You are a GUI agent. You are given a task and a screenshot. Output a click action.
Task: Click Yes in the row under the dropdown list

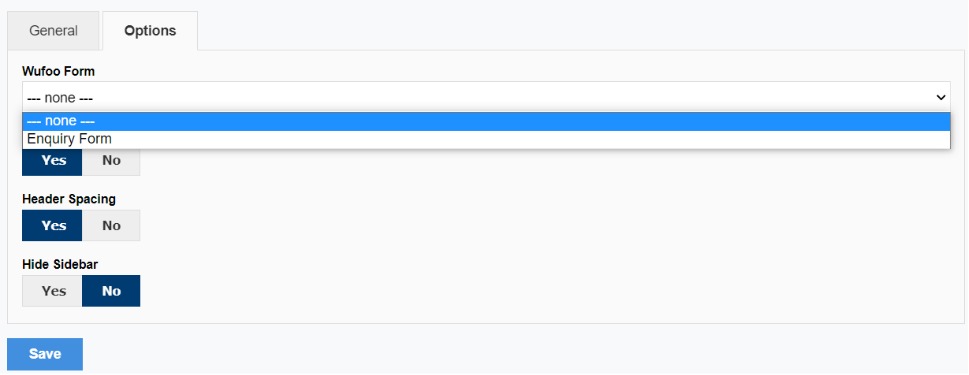click(52, 161)
